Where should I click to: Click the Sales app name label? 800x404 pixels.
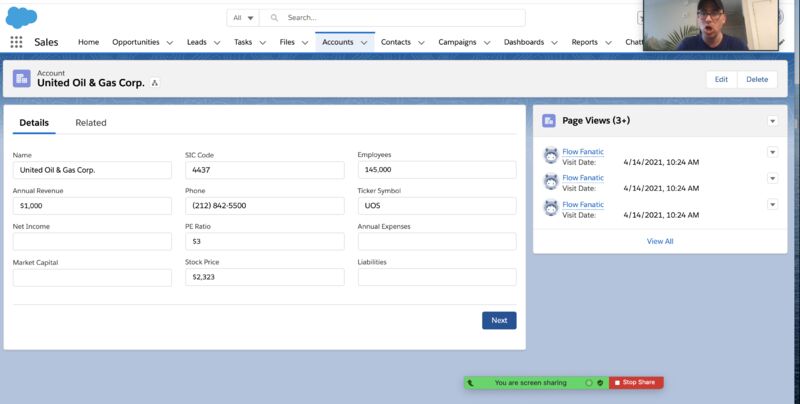click(x=46, y=42)
